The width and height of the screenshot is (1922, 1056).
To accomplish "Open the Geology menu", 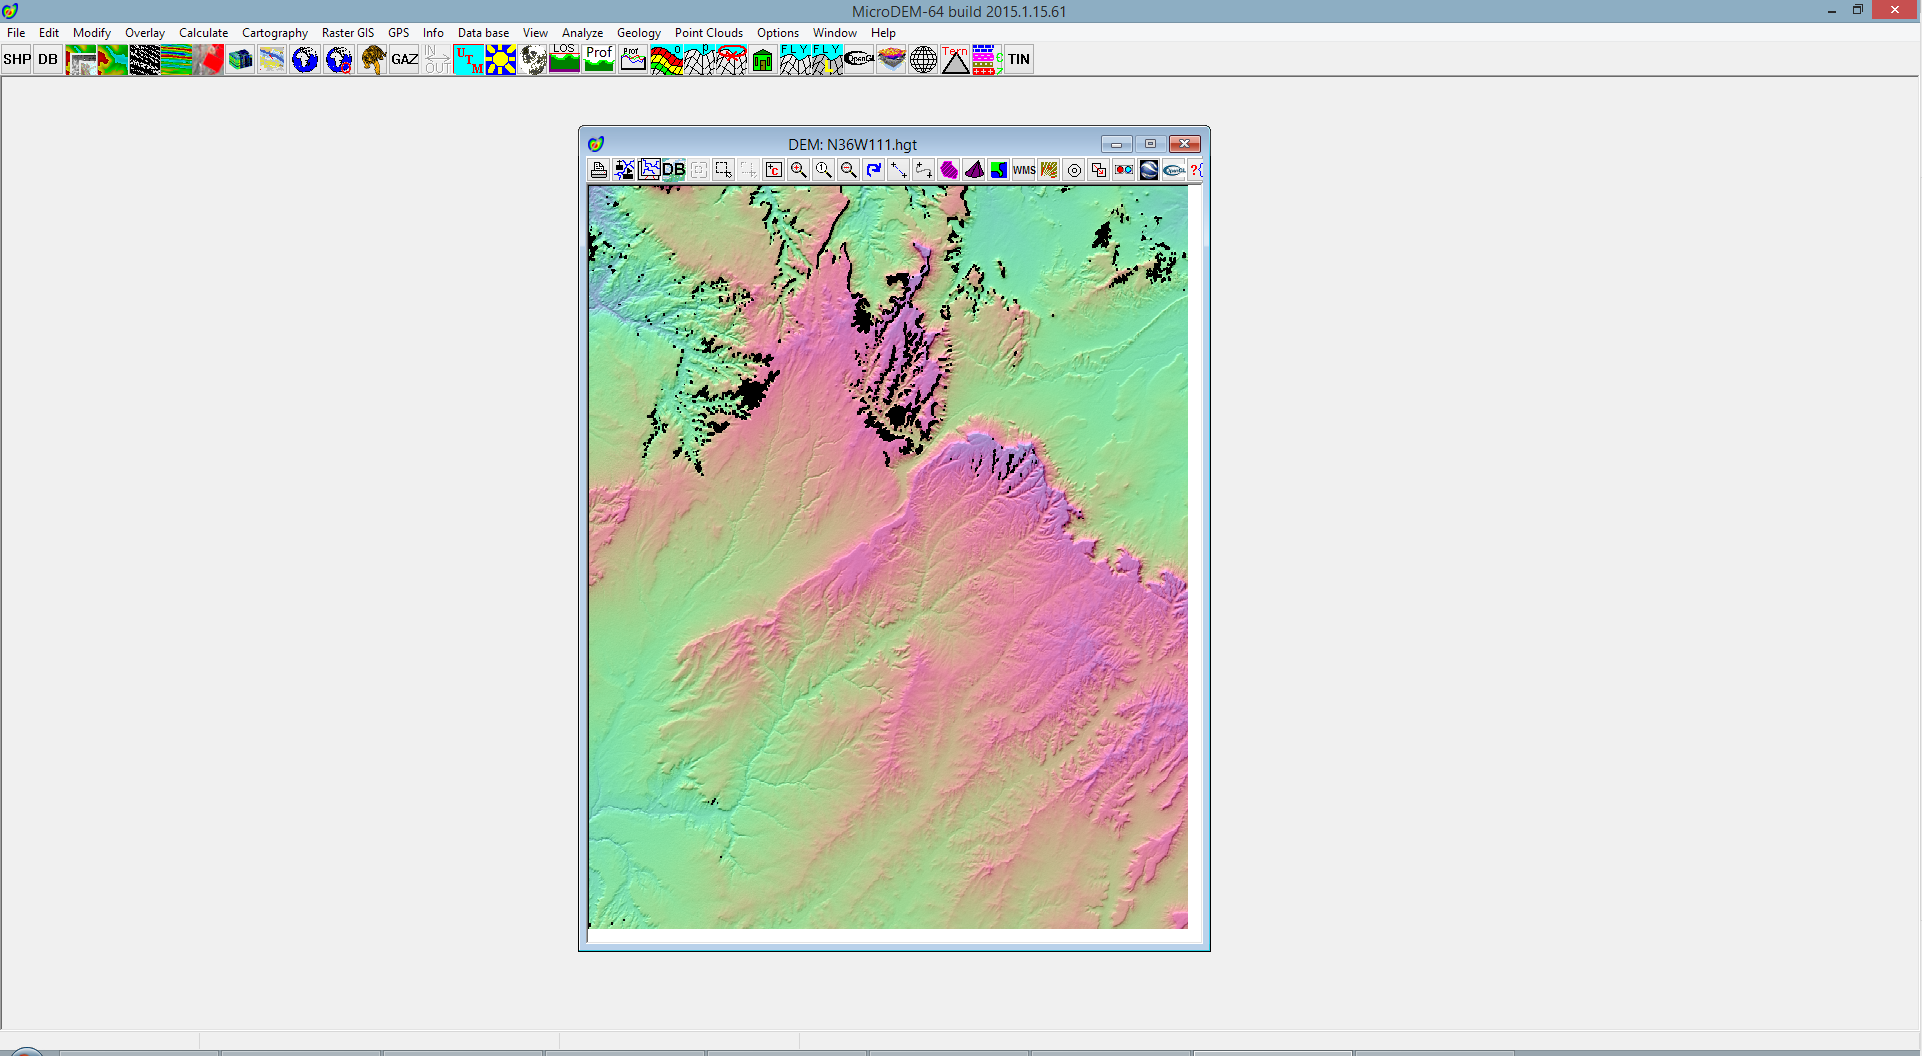I will click(638, 33).
